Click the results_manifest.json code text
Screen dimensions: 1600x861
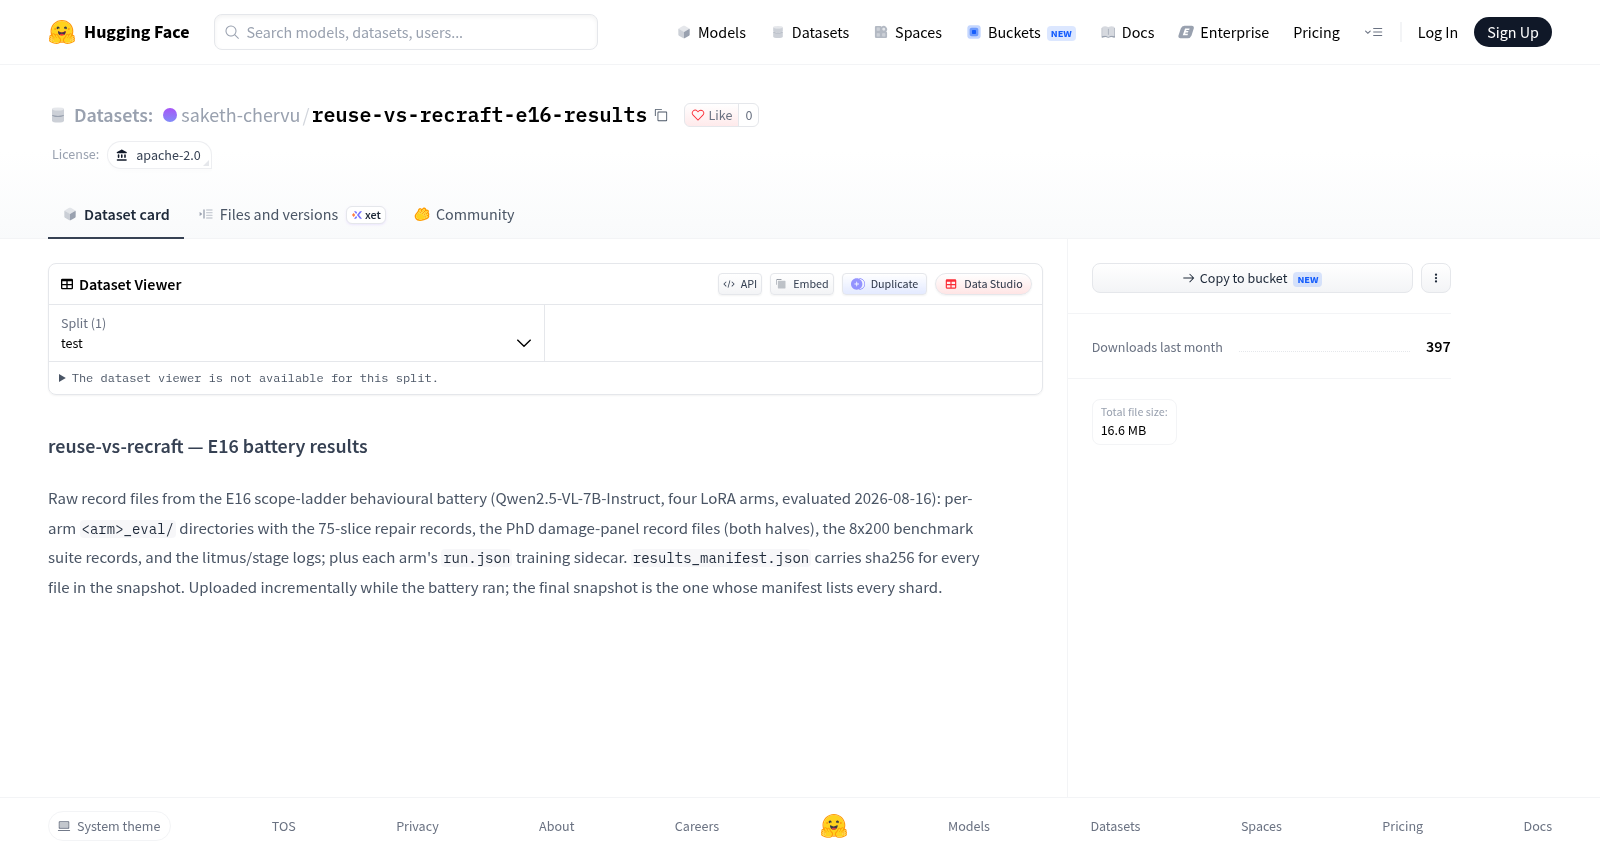[721, 558]
